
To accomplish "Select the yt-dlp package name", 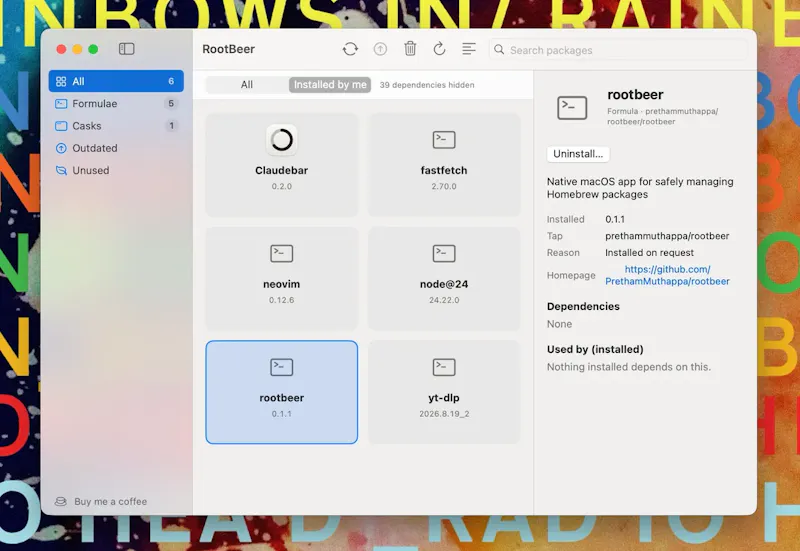I will [444, 398].
